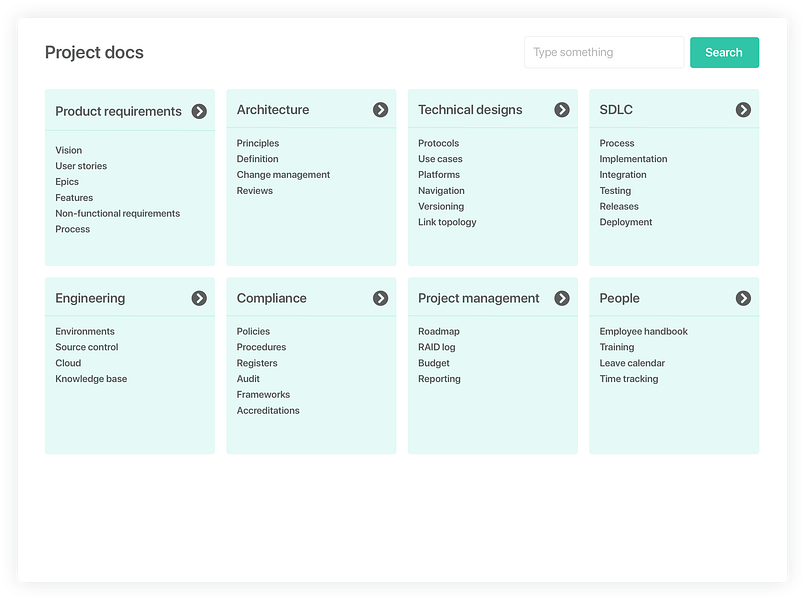Open the Procedures link
The image size is (805, 600).
click(261, 347)
